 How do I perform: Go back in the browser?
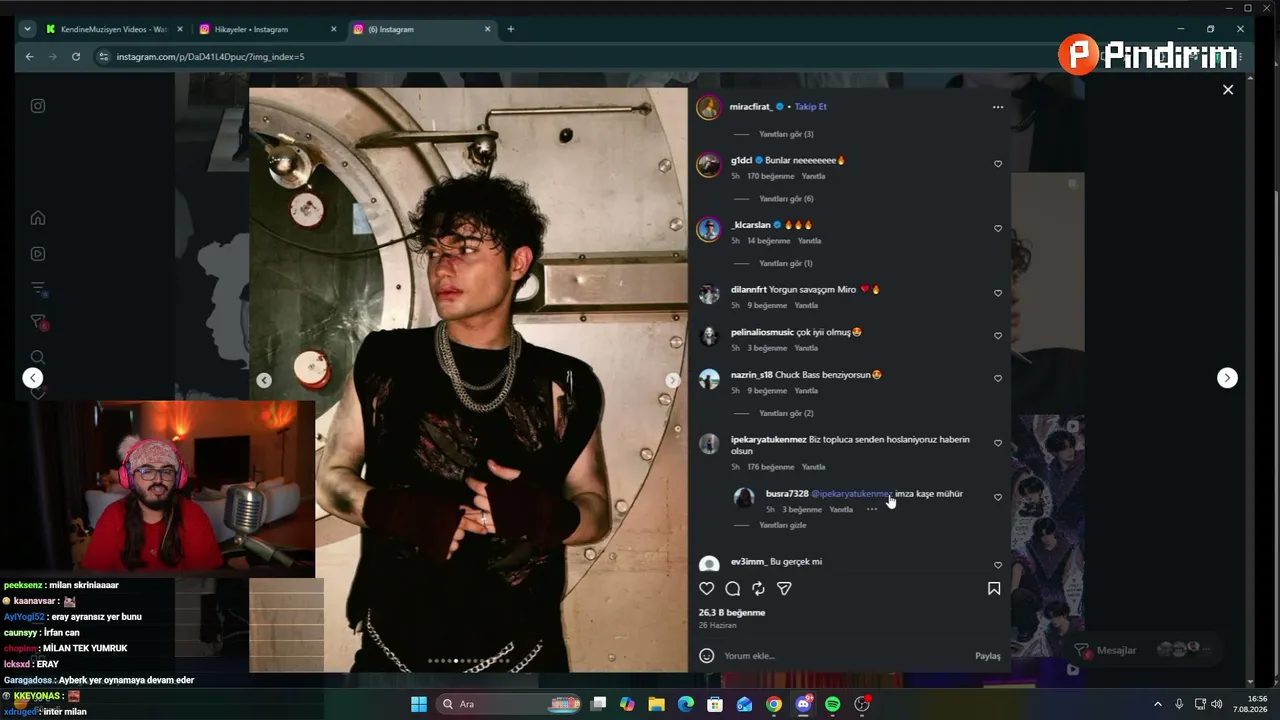[29, 57]
